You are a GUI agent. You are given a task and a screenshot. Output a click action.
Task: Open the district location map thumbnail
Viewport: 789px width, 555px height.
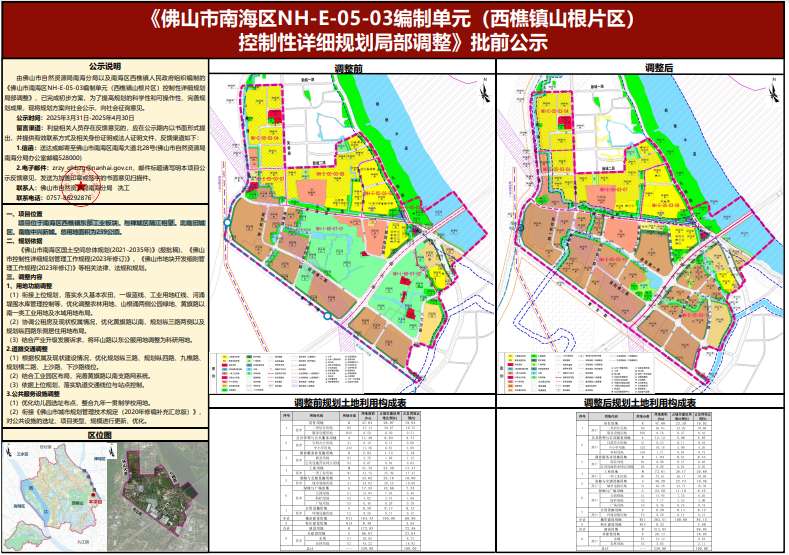(x=55, y=497)
